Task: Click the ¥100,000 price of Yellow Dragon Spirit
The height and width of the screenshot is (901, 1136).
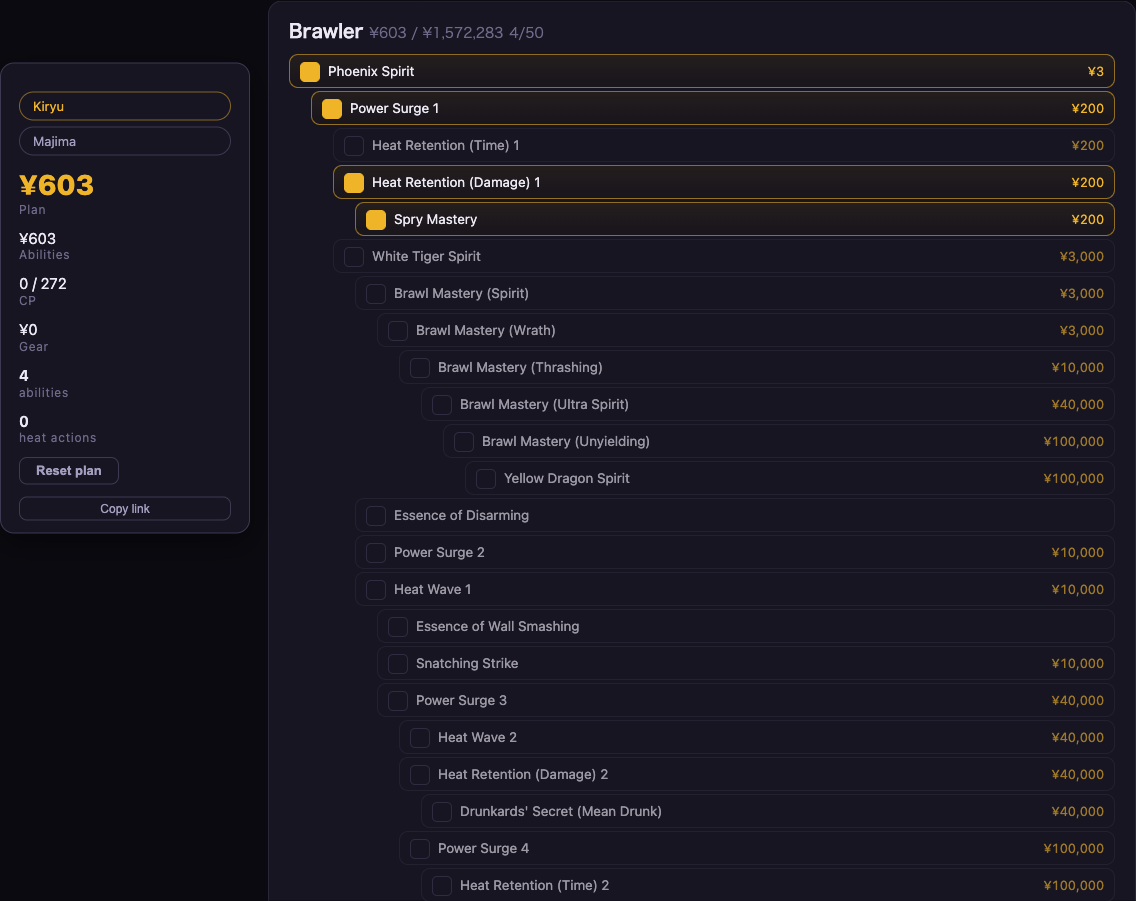Action: pyautogui.click(x=1074, y=478)
